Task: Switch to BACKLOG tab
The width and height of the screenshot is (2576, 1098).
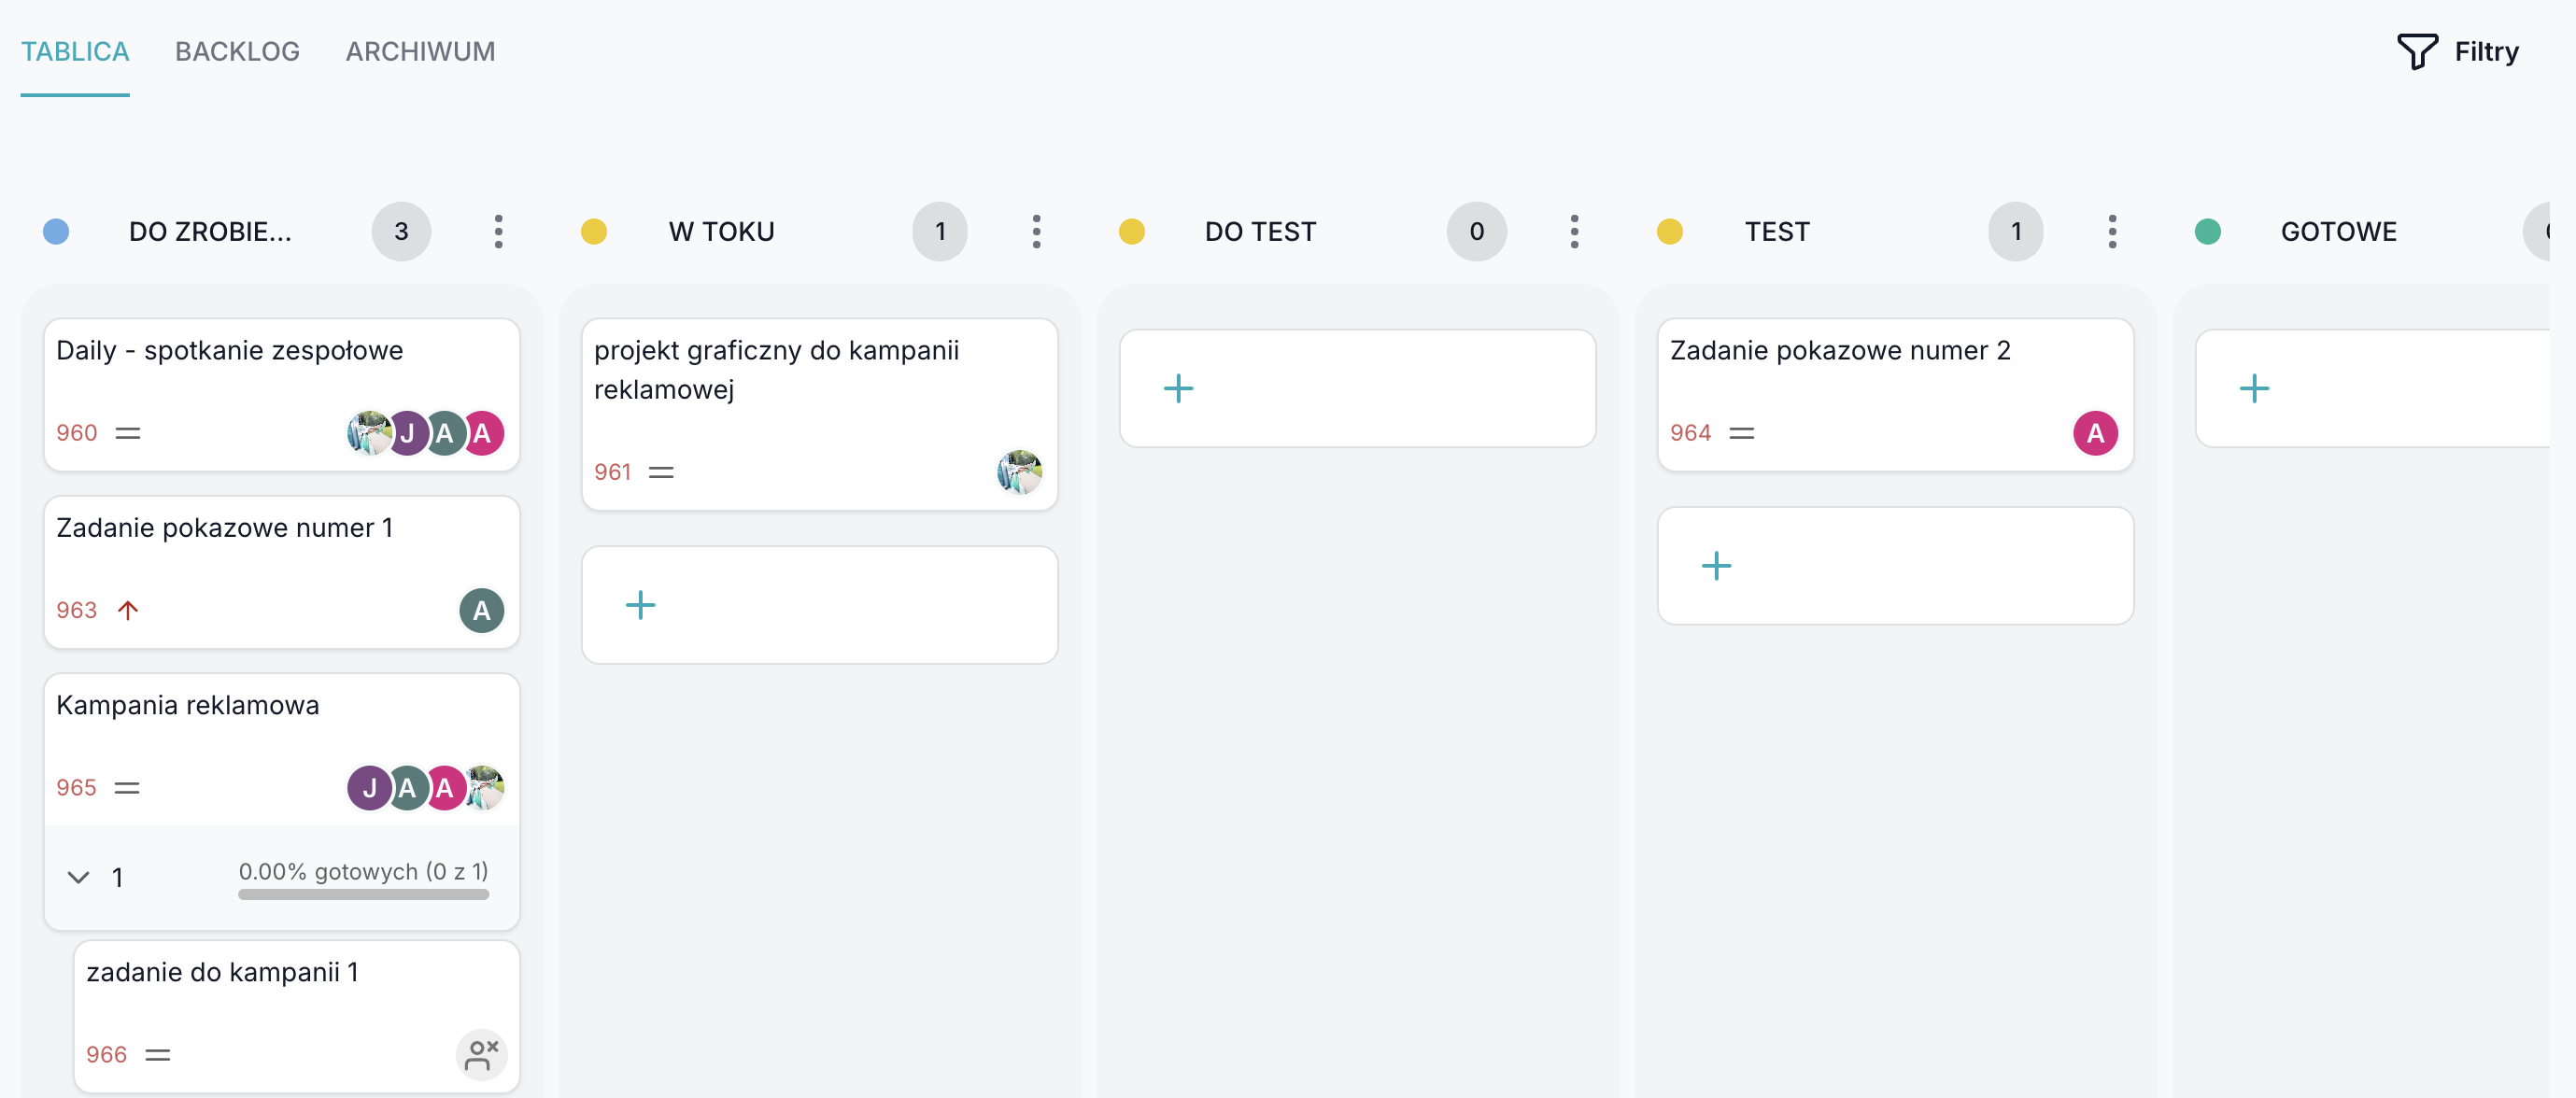Action: point(237,51)
